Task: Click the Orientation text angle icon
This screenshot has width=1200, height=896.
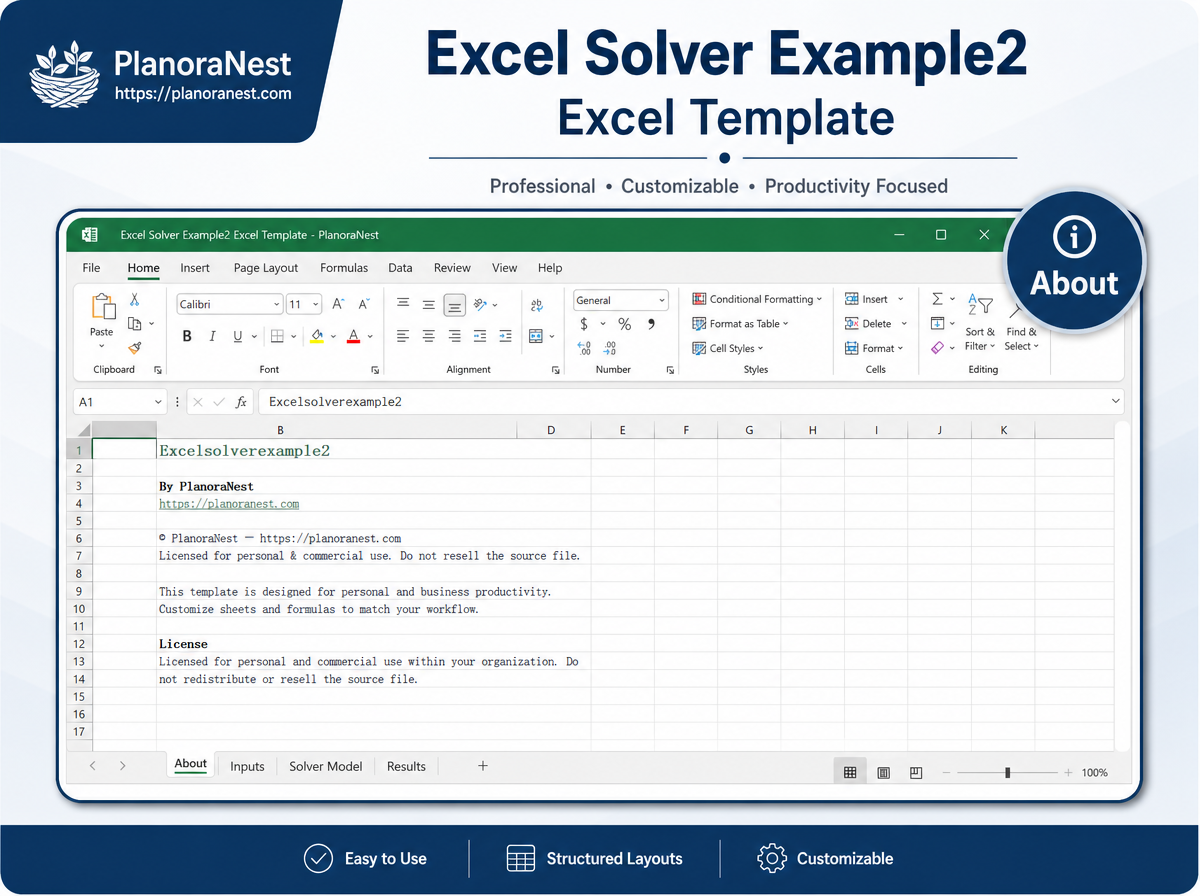Action: pos(481,304)
